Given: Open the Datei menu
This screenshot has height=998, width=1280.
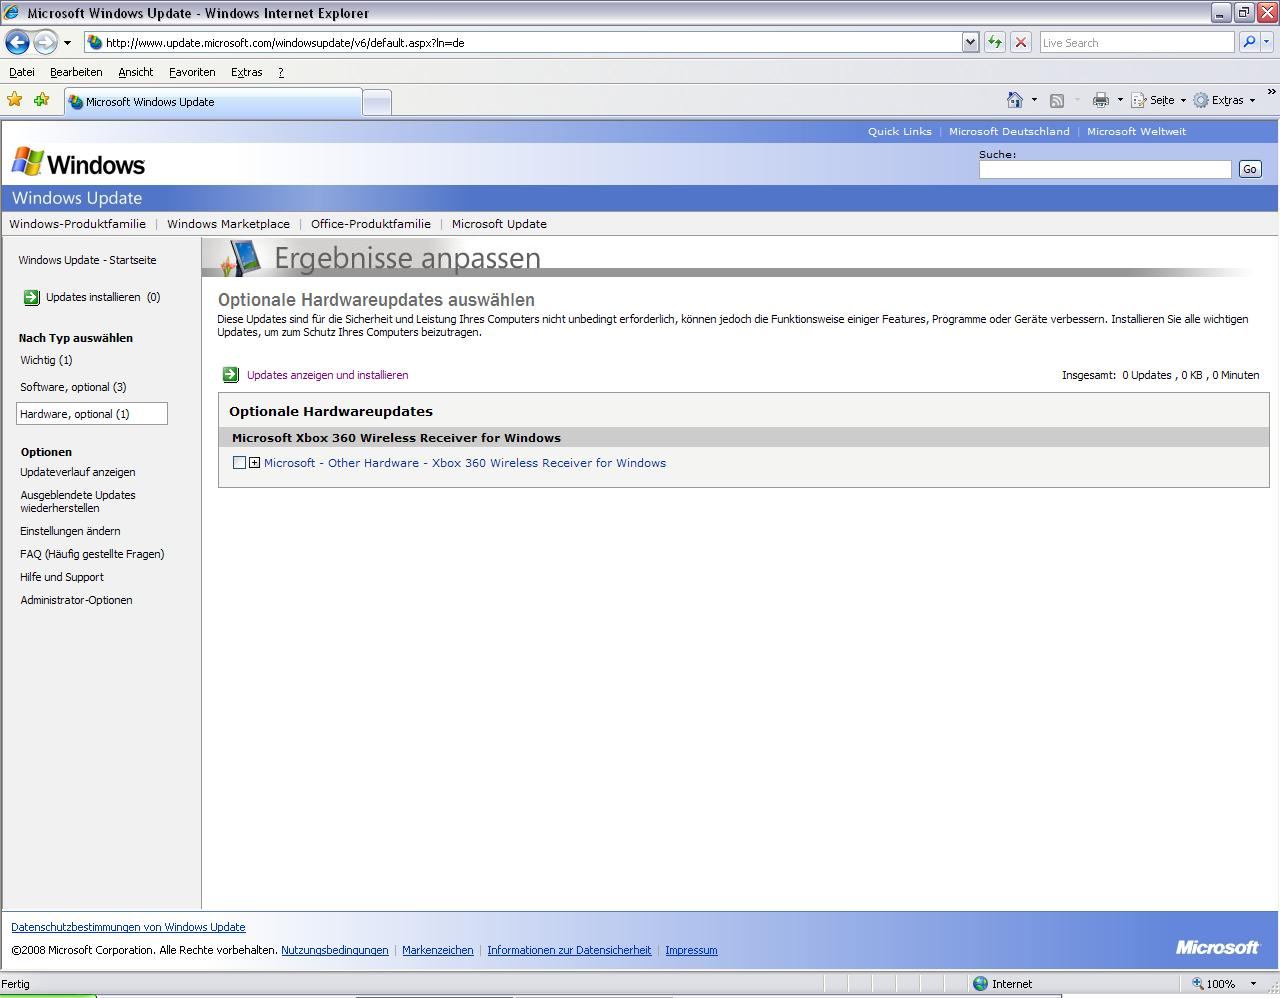Looking at the screenshot, I should click(x=22, y=72).
